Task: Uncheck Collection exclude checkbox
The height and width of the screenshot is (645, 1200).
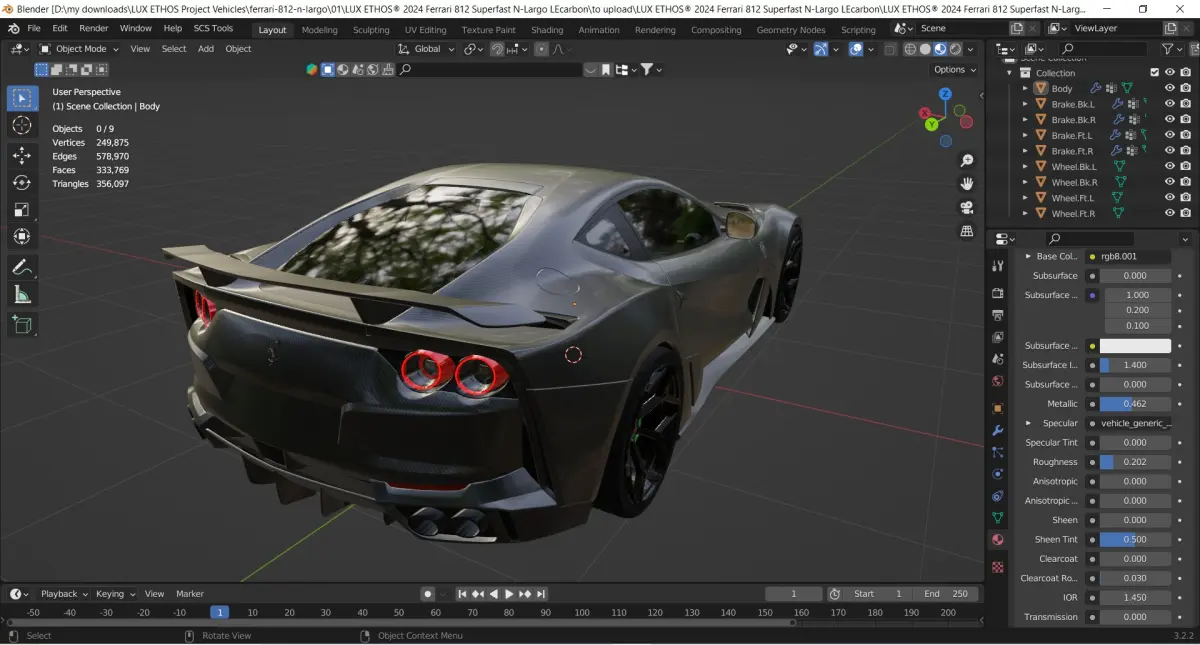Action: pos(1154,72)
